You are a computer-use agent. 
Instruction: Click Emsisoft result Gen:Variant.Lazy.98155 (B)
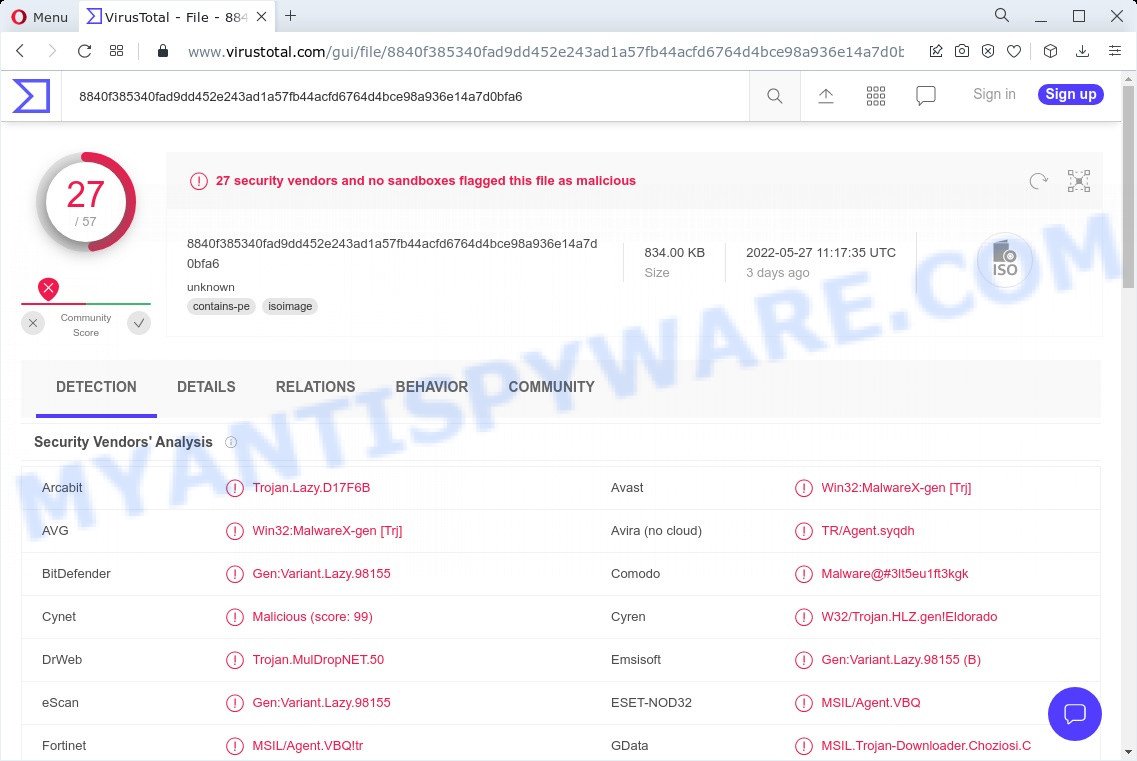(901, 659)
